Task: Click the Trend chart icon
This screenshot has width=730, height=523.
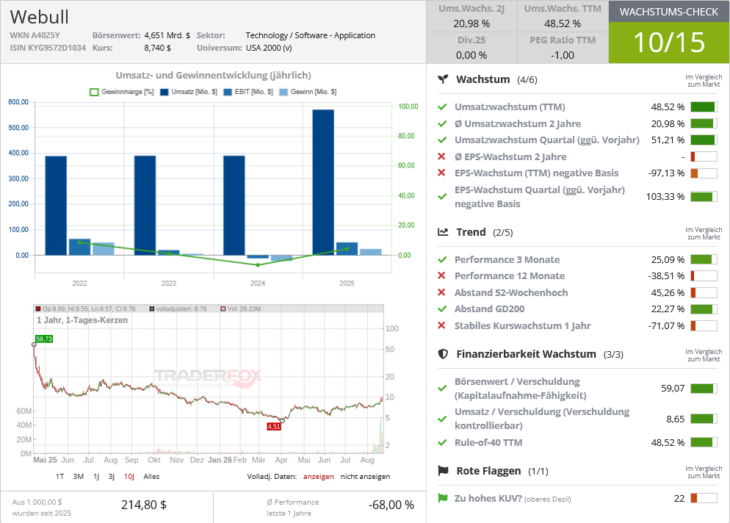Action: tap(443, 232)
